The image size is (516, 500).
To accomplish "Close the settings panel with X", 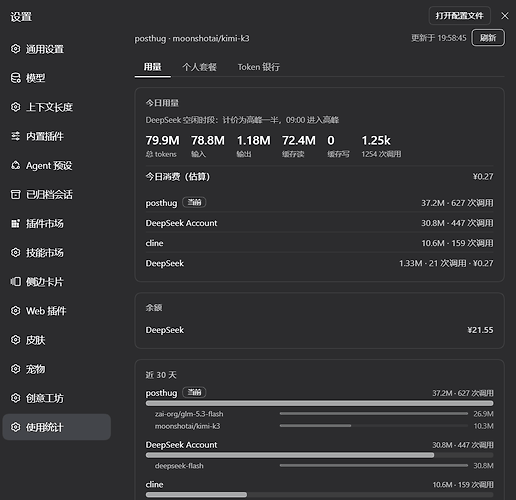I will pos(505,16).
